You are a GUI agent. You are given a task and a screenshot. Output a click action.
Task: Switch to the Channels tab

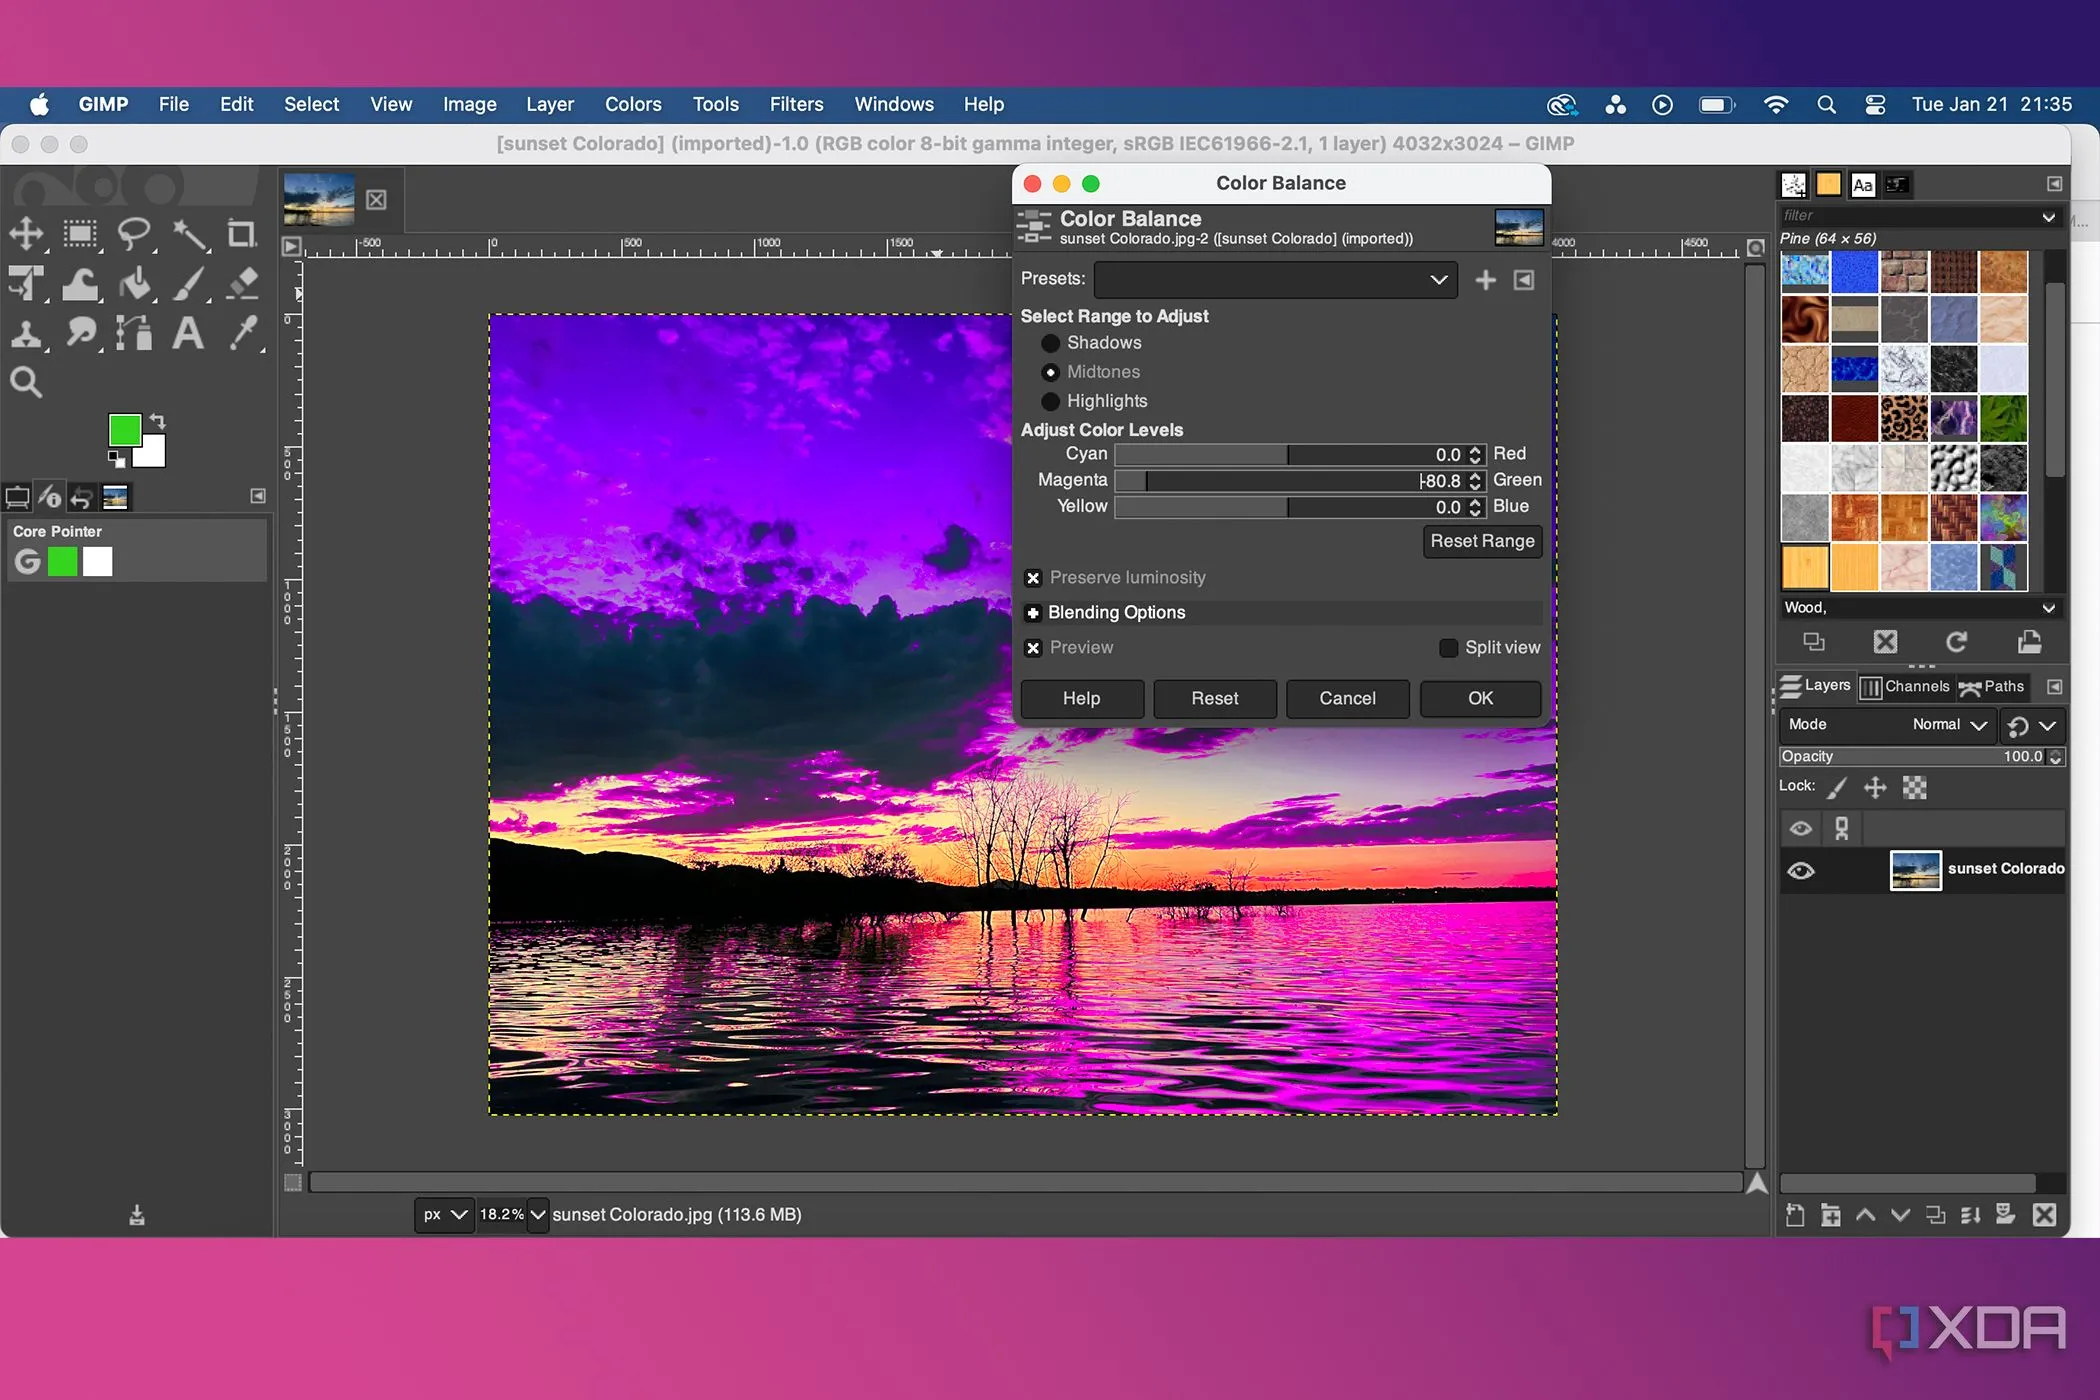1905,687
